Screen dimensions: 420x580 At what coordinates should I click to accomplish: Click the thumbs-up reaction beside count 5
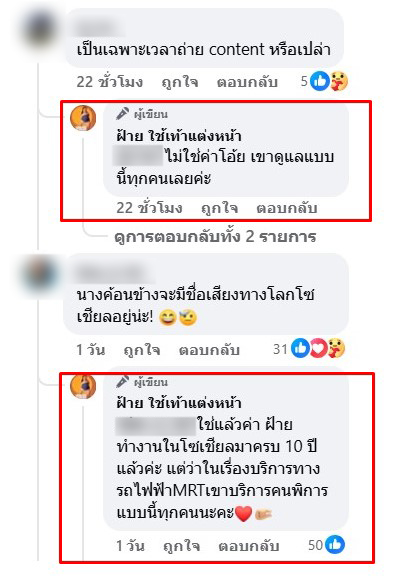(x=320, y=81)
